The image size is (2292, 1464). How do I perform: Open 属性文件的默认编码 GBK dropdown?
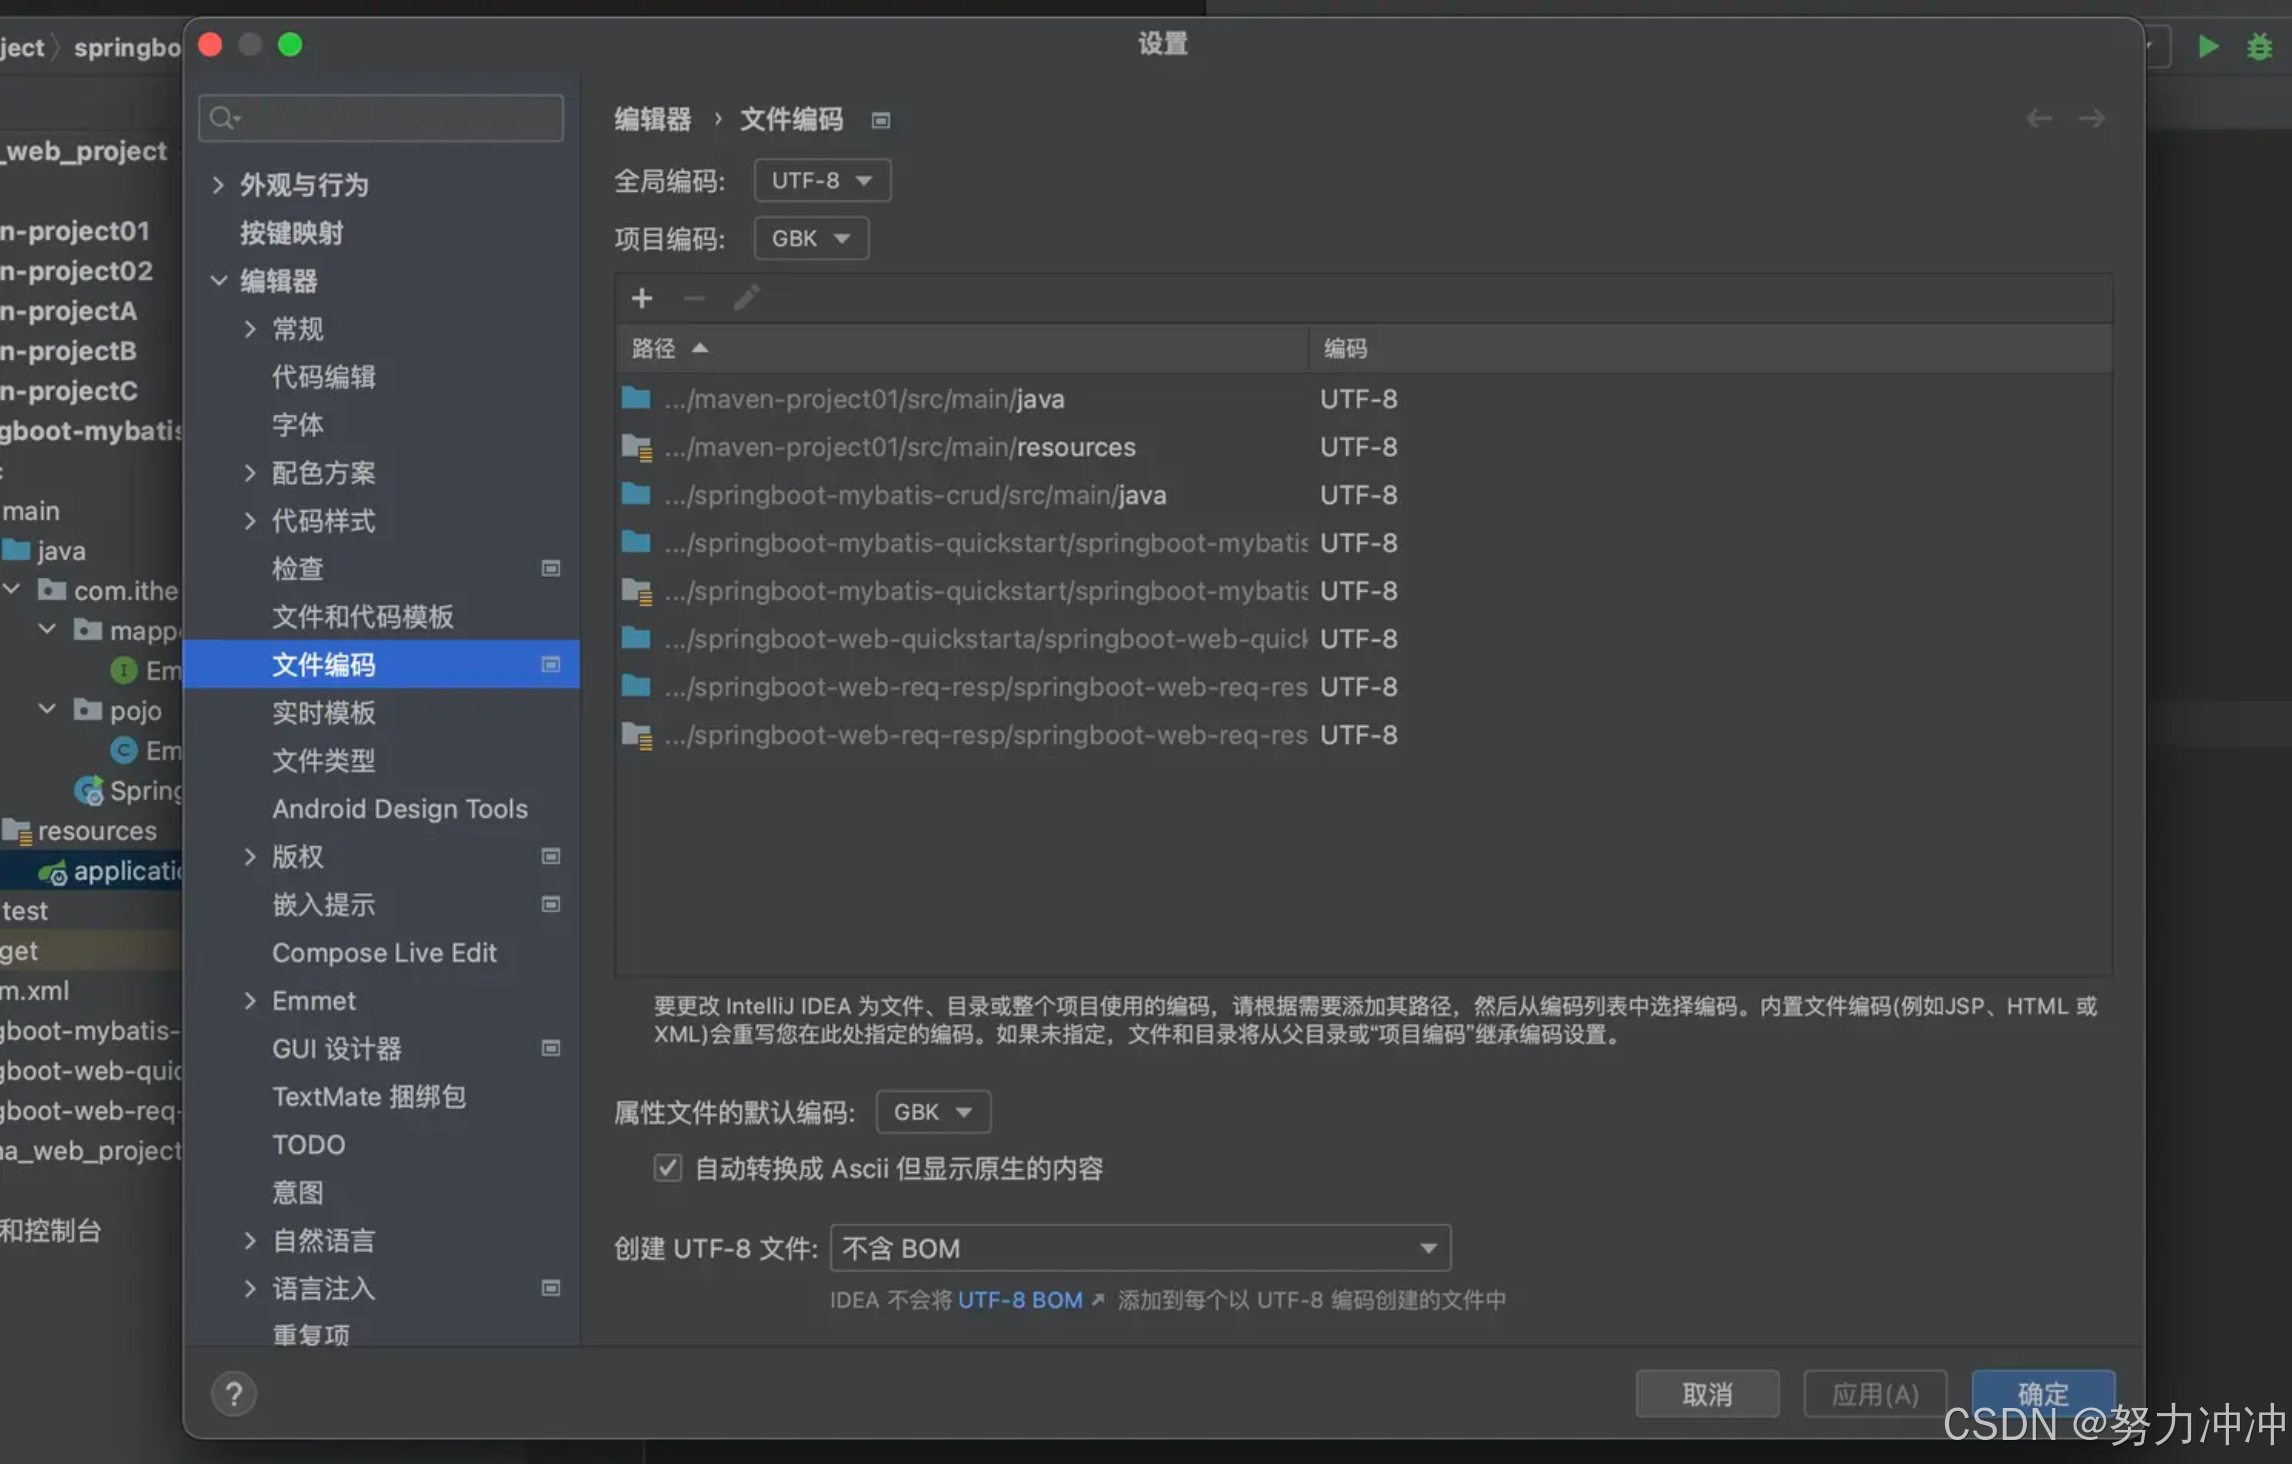[x=933, y=1112]
